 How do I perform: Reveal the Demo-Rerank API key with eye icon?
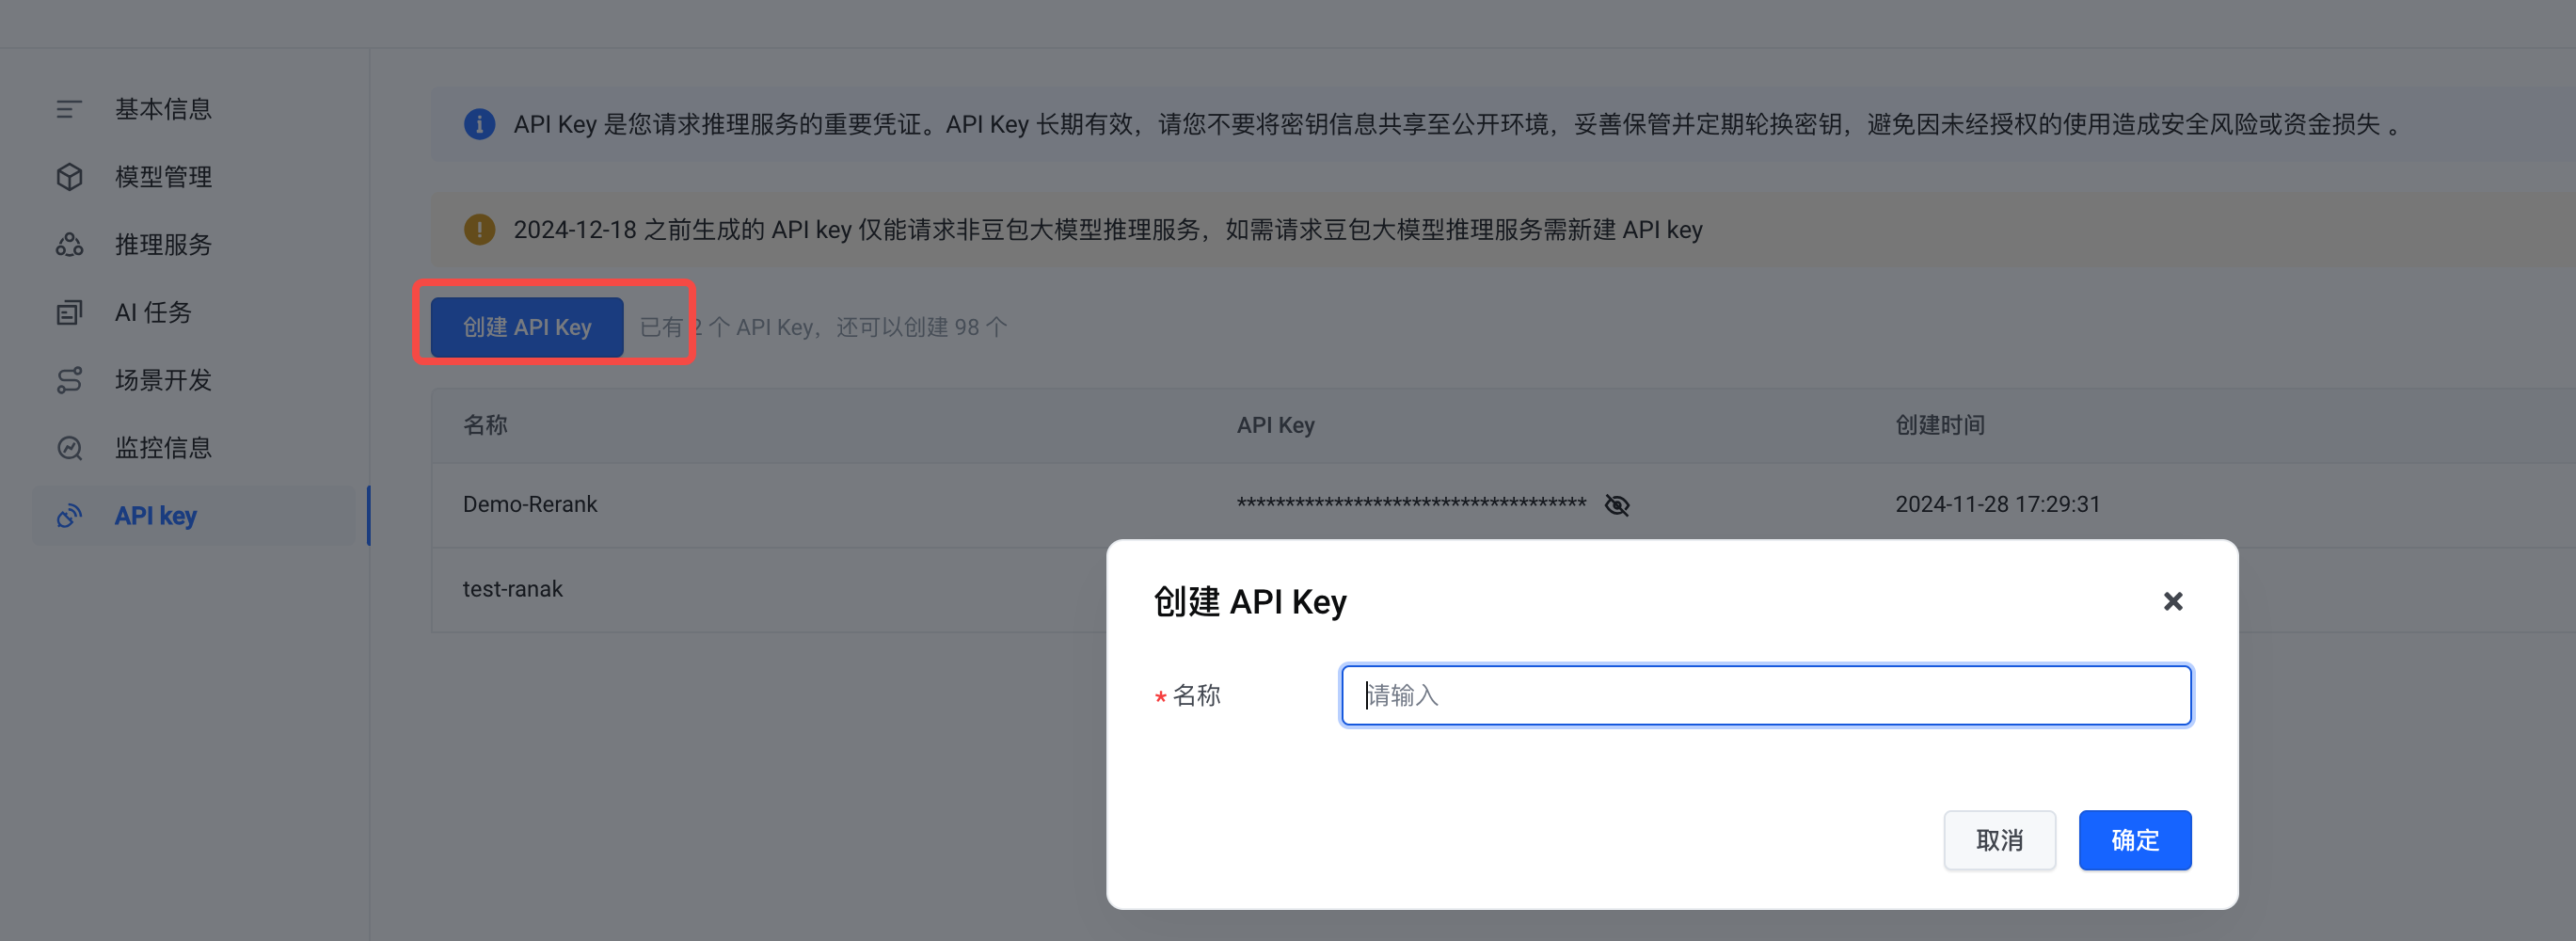click(1616, 505)
